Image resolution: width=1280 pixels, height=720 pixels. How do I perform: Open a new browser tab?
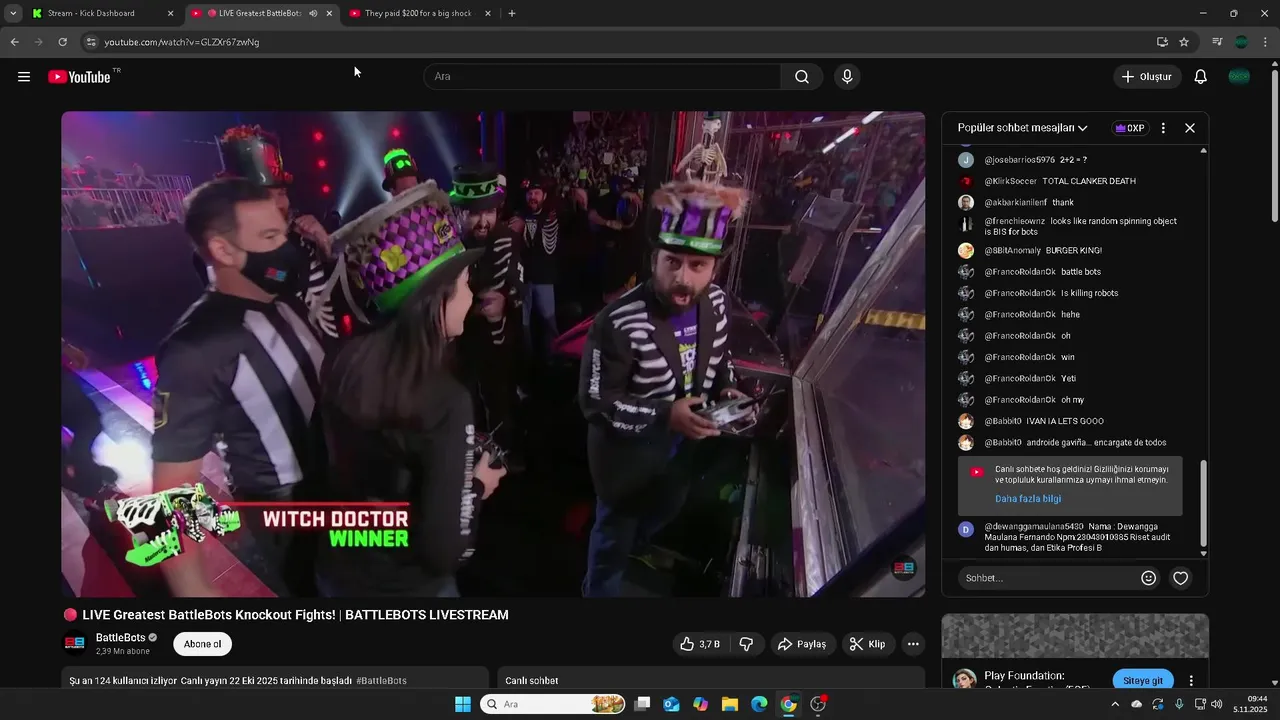[x=512, y=13]
